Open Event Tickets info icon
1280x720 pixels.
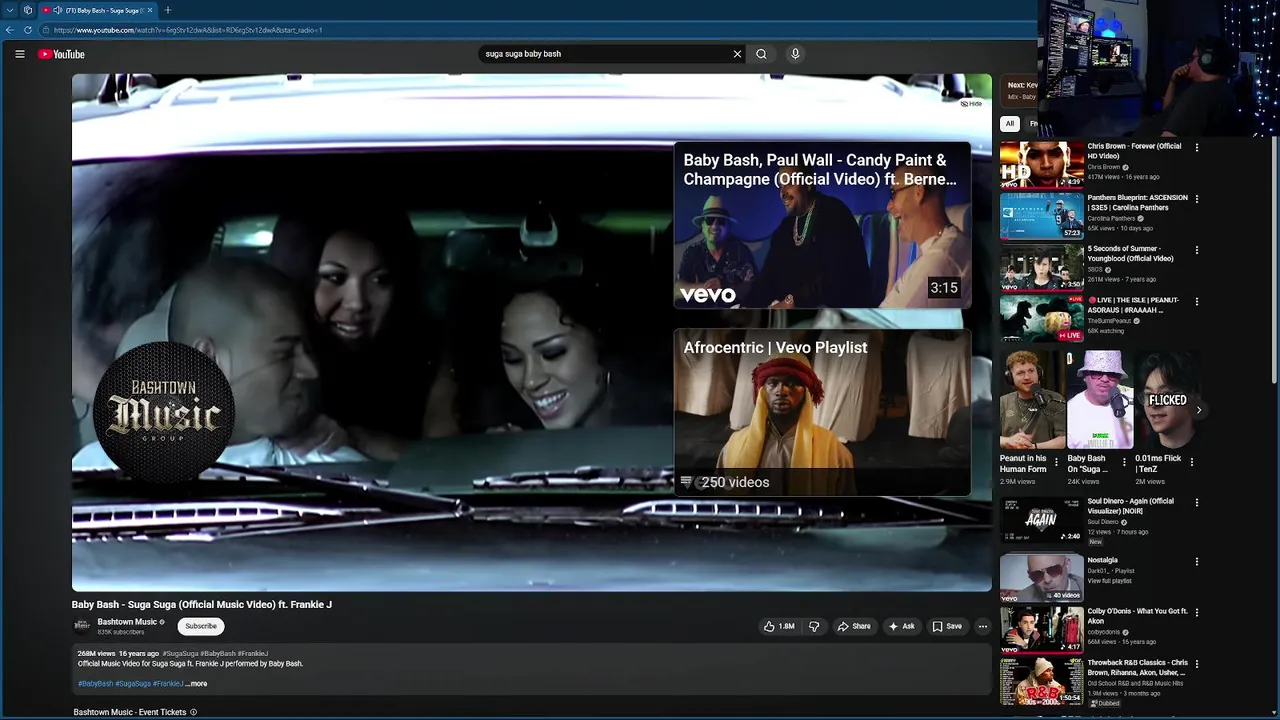pyautogui.click(x=193, y=712)
